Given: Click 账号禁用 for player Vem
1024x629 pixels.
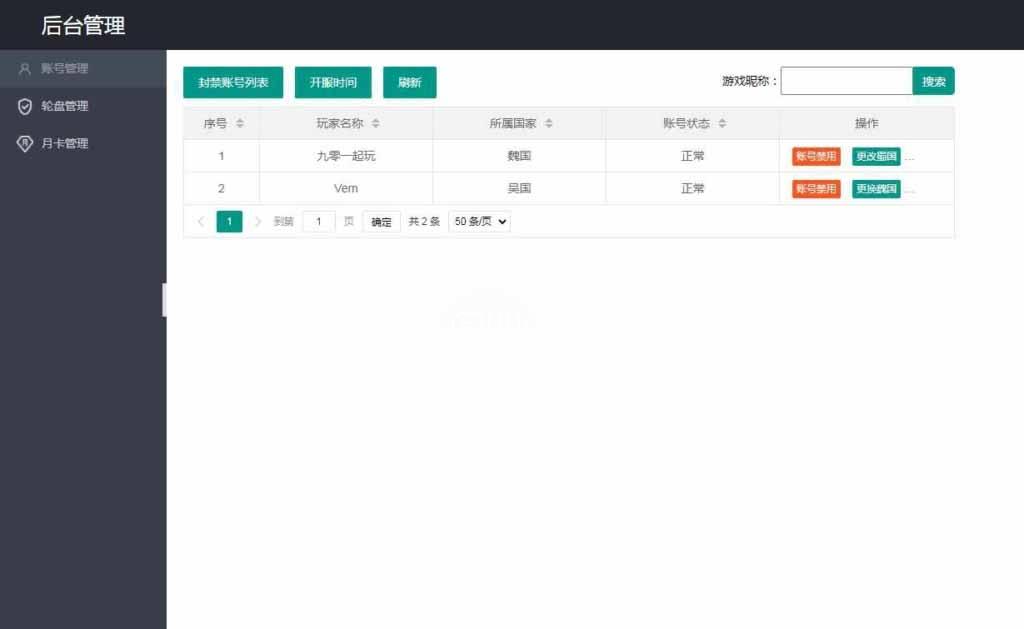Looking at the screenshot, I should (x=816, y=189).
